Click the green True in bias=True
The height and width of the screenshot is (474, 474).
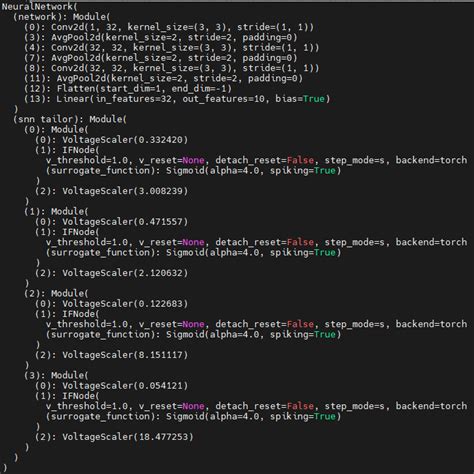pyautogui.click(x=314, y=99)
